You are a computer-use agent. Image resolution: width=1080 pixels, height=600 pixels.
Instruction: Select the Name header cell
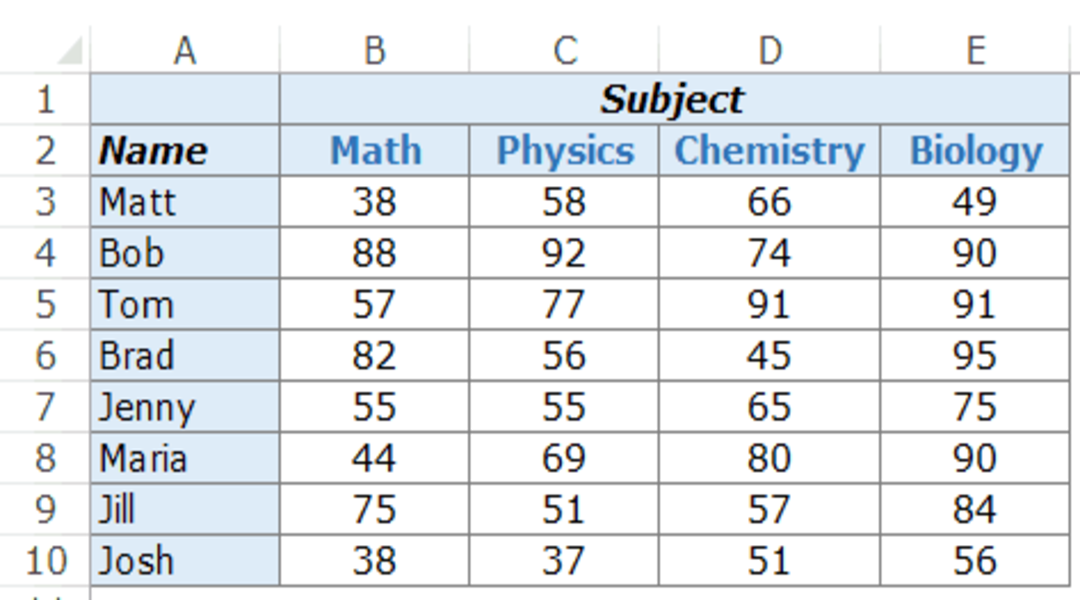(185, 150)
